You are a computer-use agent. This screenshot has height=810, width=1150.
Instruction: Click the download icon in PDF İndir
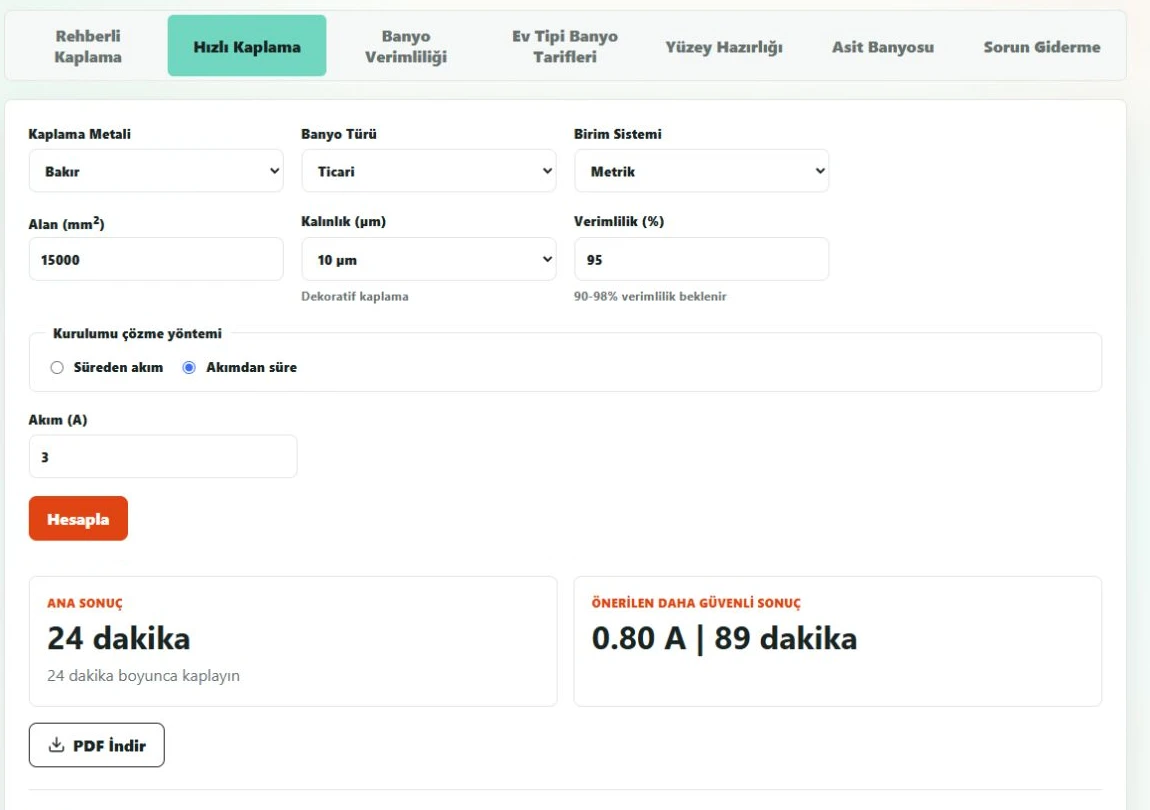56,745
